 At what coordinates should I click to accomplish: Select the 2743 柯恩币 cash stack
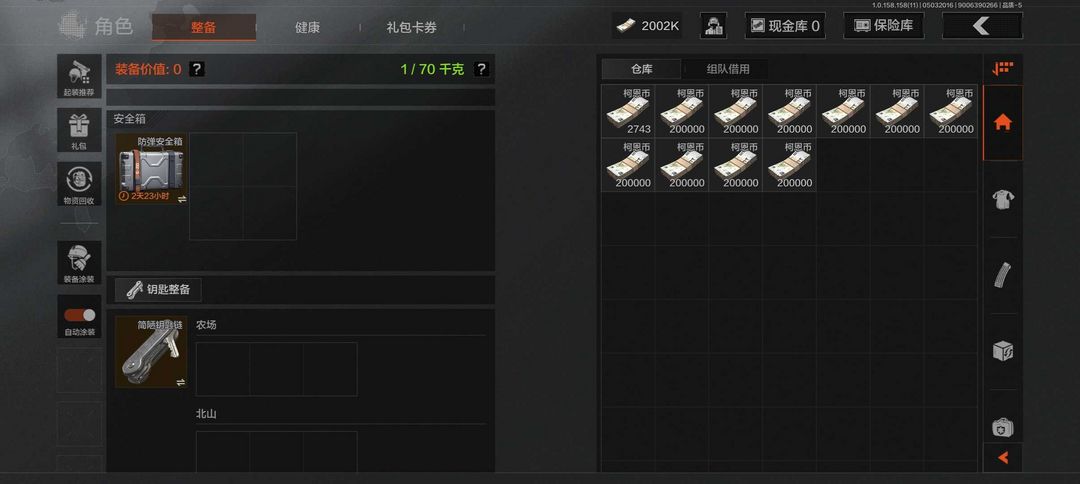628,112
